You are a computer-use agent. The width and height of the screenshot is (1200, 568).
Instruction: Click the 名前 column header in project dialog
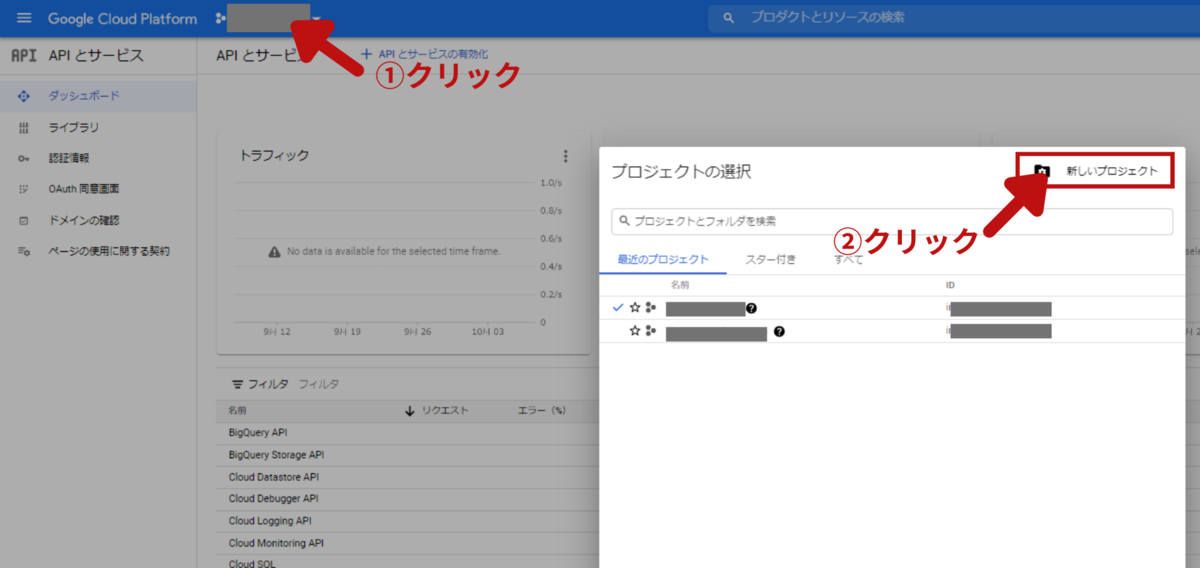coord(680,285)
